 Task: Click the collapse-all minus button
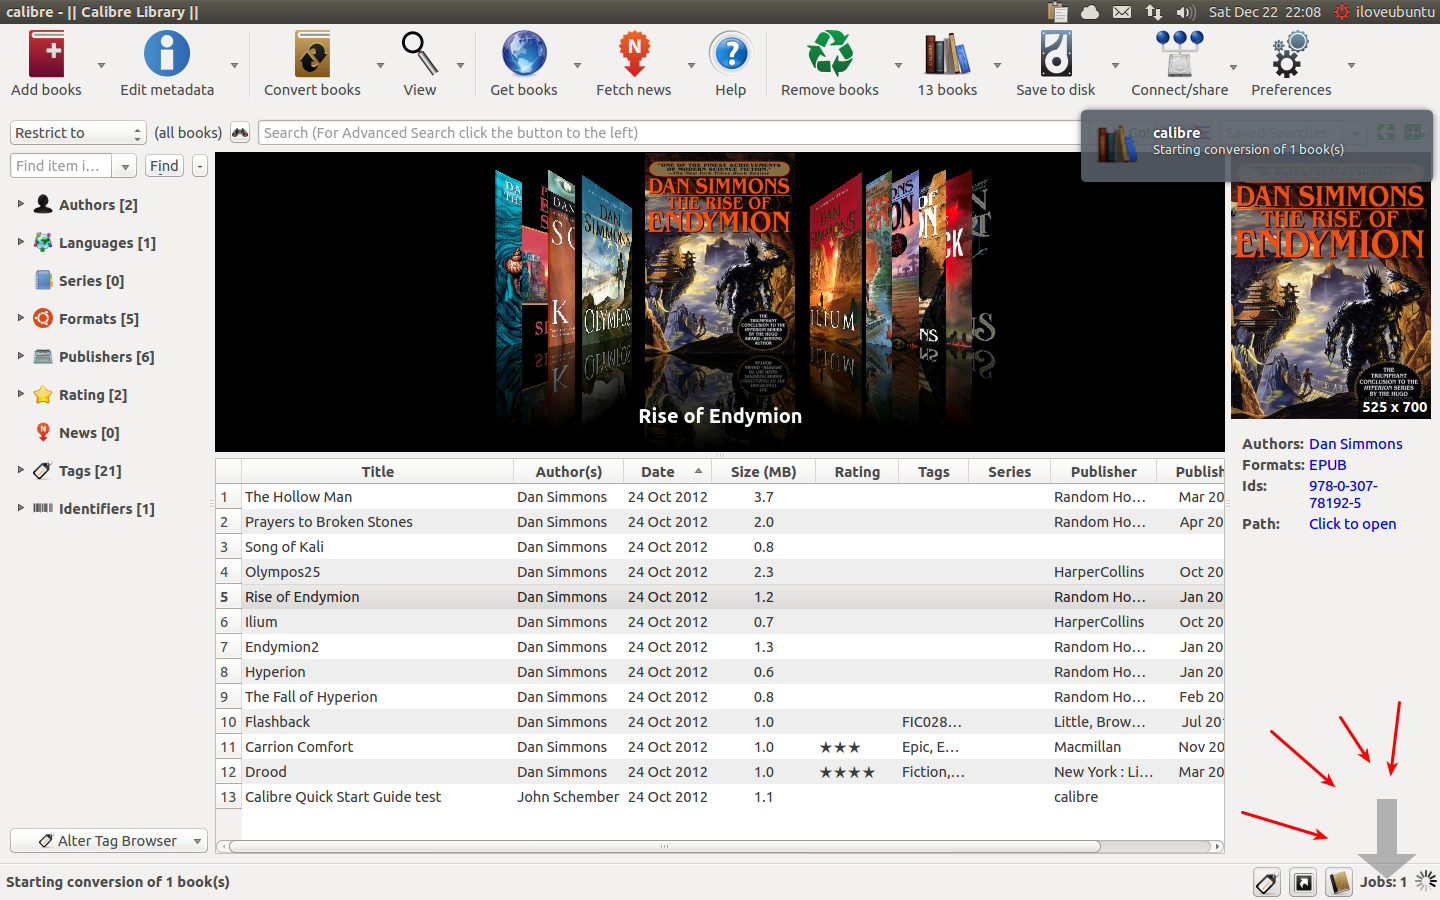click(200, 166)
